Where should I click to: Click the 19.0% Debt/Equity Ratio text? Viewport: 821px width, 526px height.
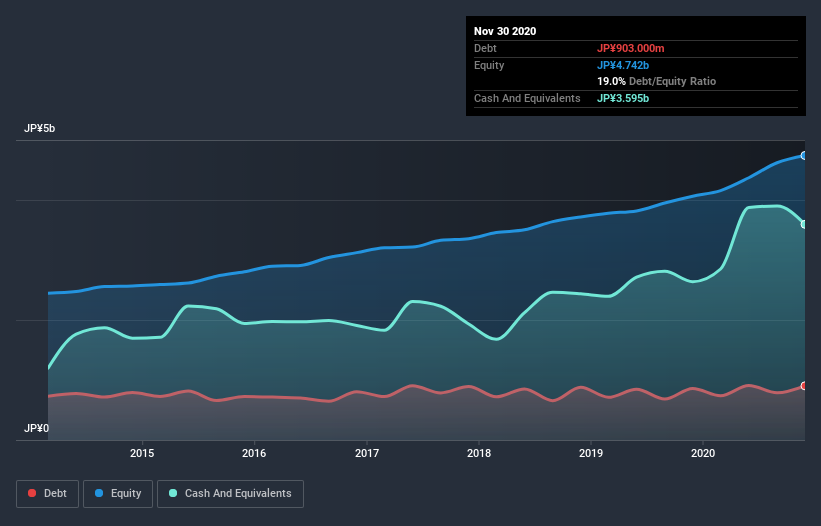[656, 81]
